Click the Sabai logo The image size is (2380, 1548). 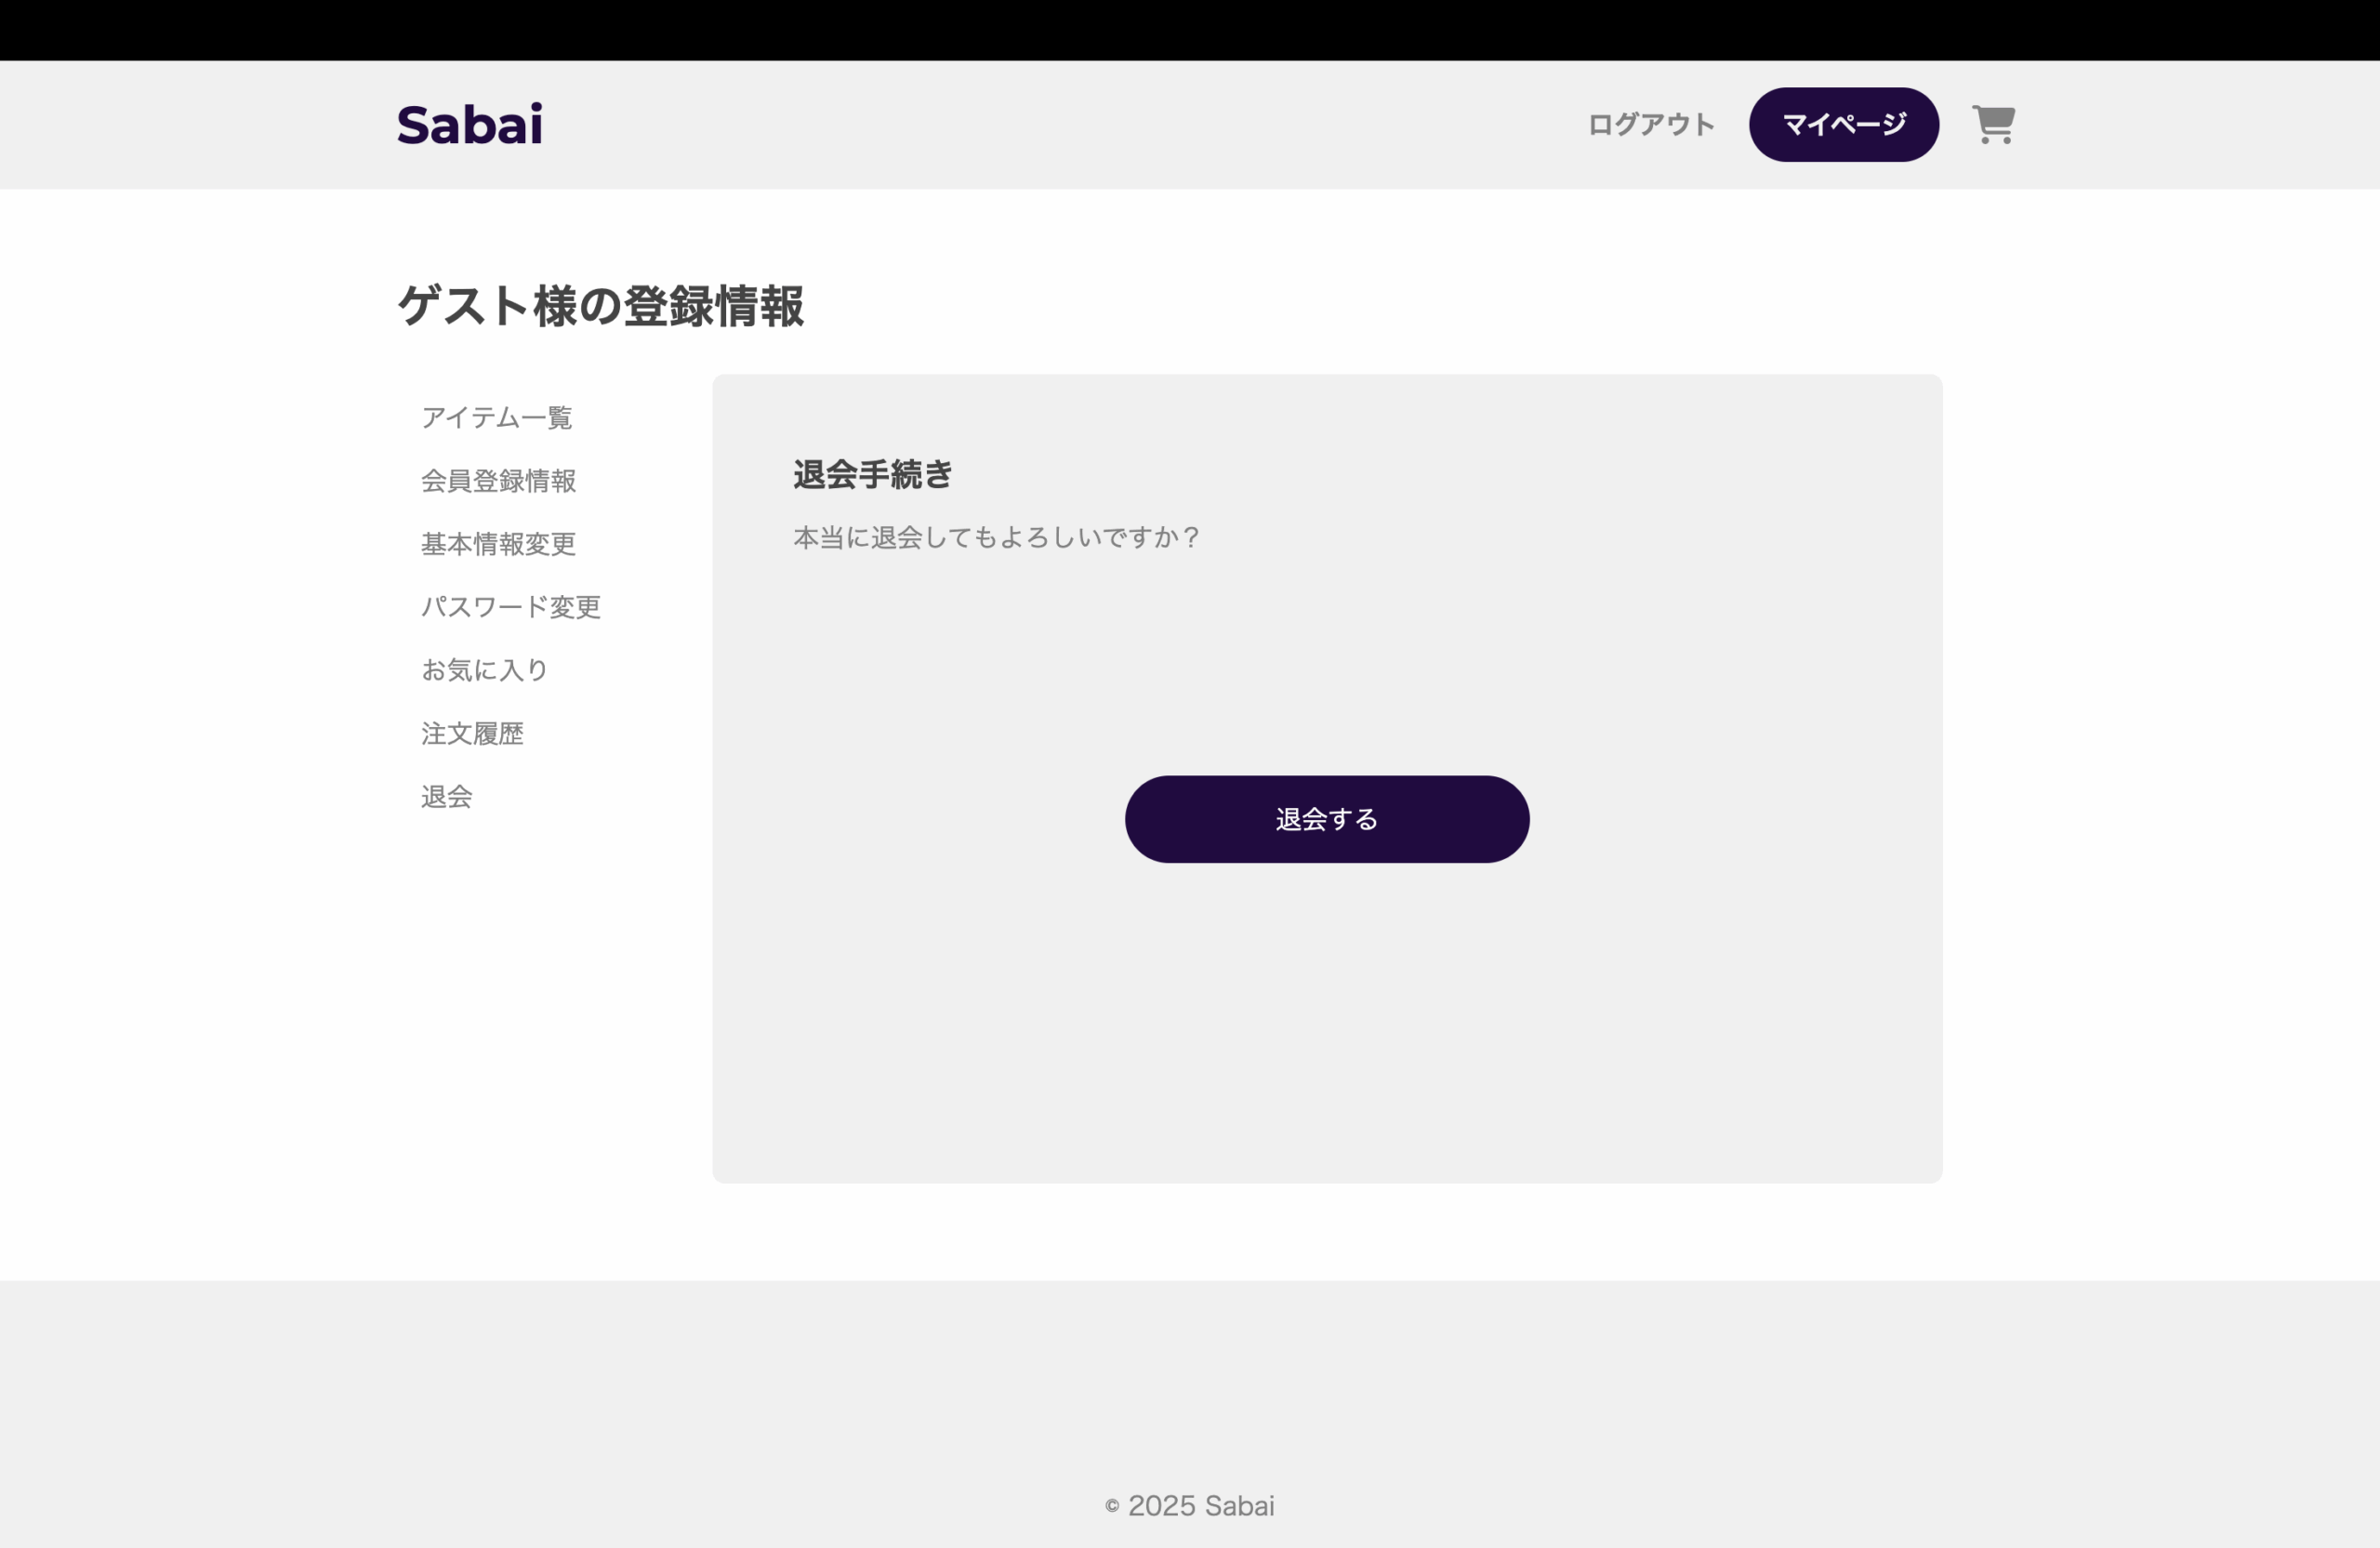(x=469, y=125)
